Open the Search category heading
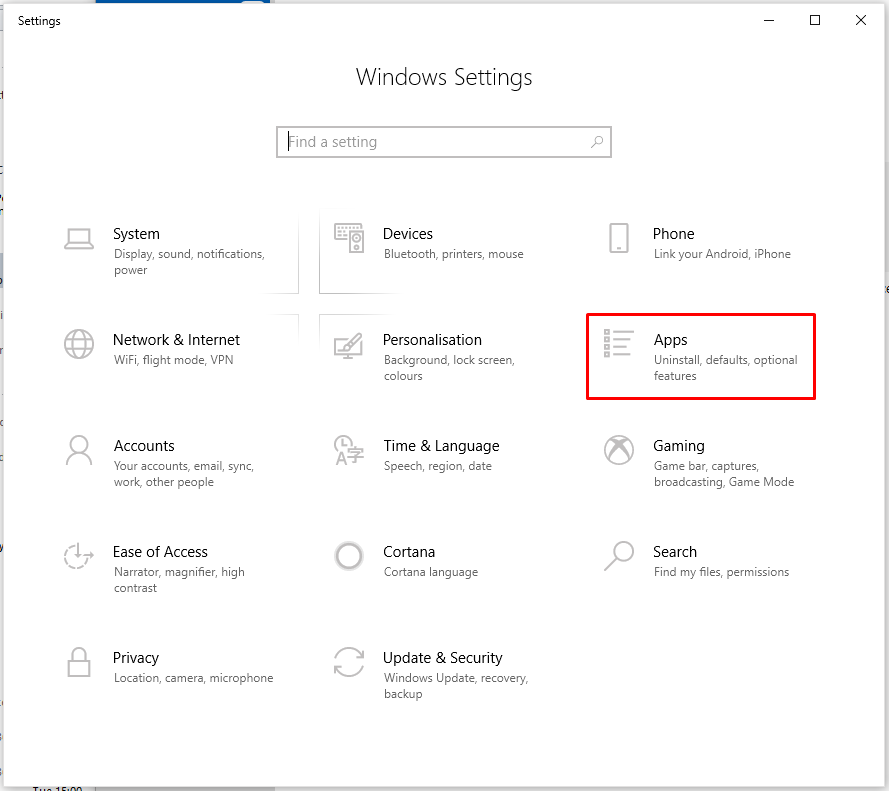 click(x=675, y=552)
